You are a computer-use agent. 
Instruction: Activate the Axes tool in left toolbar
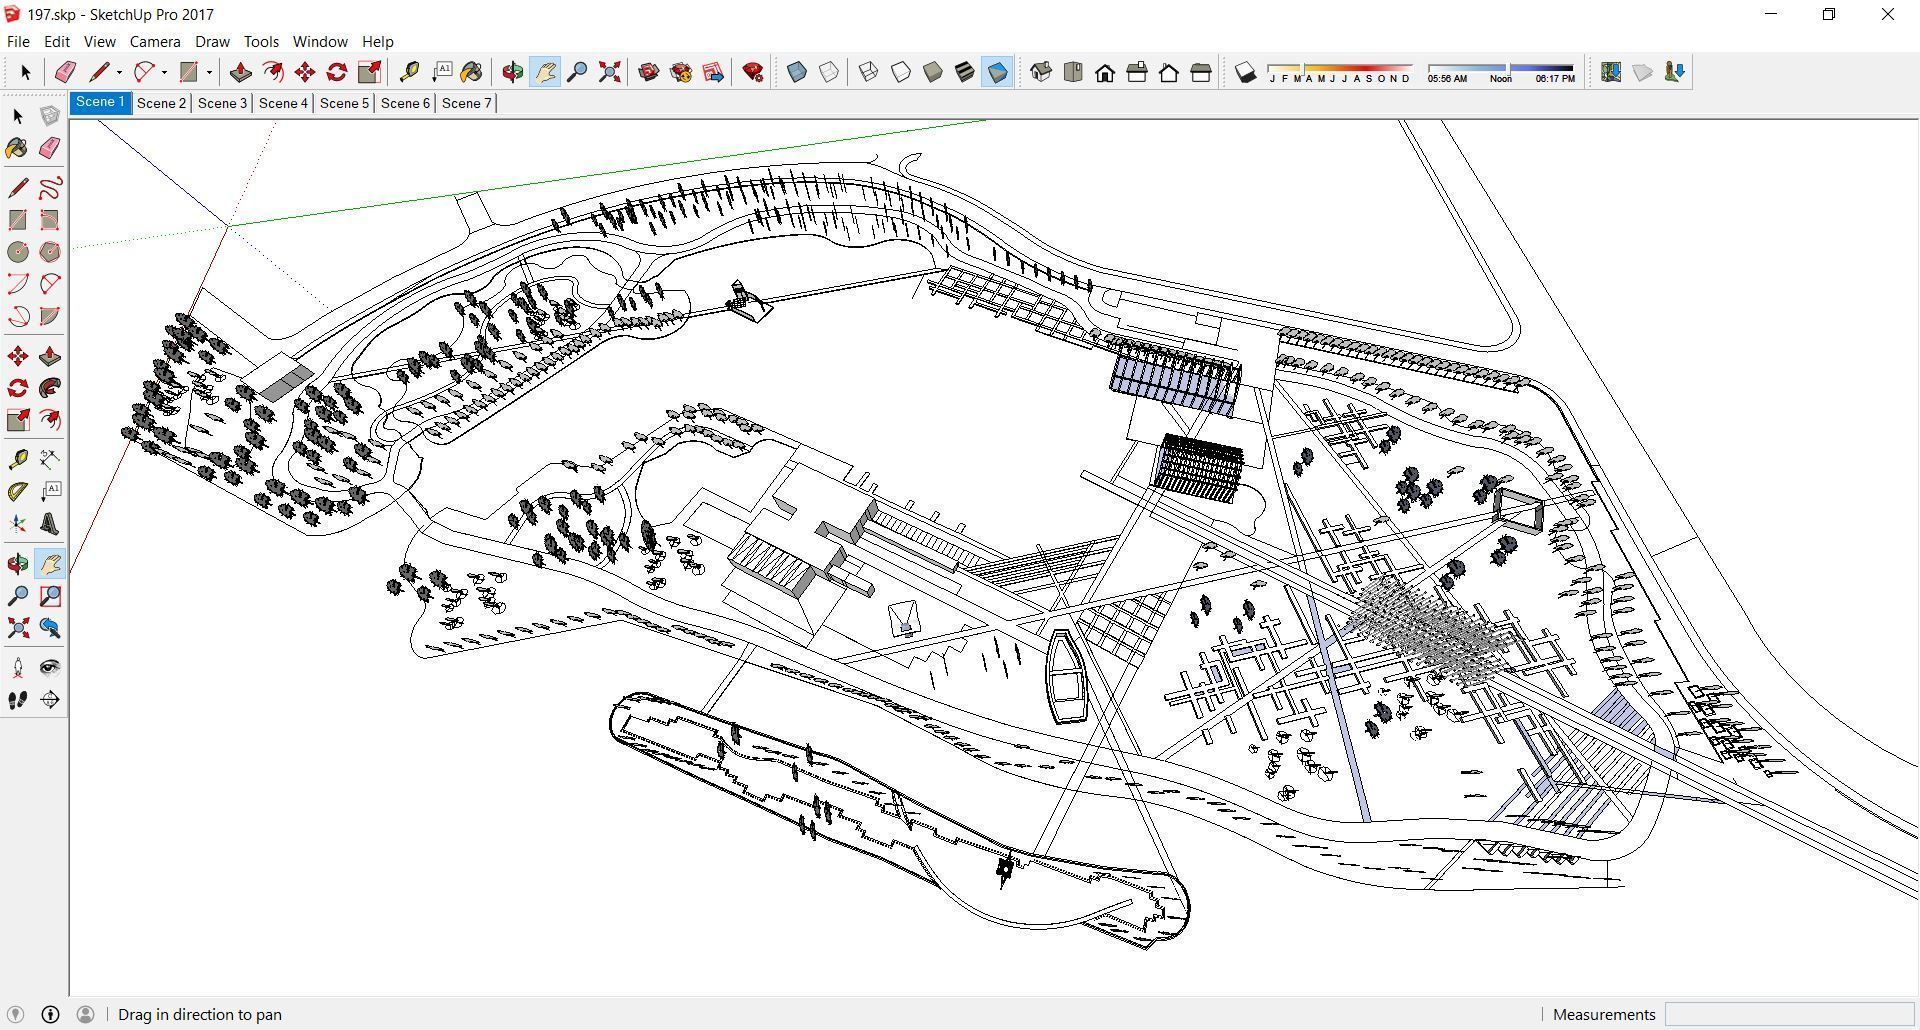(x=18, y=524)
